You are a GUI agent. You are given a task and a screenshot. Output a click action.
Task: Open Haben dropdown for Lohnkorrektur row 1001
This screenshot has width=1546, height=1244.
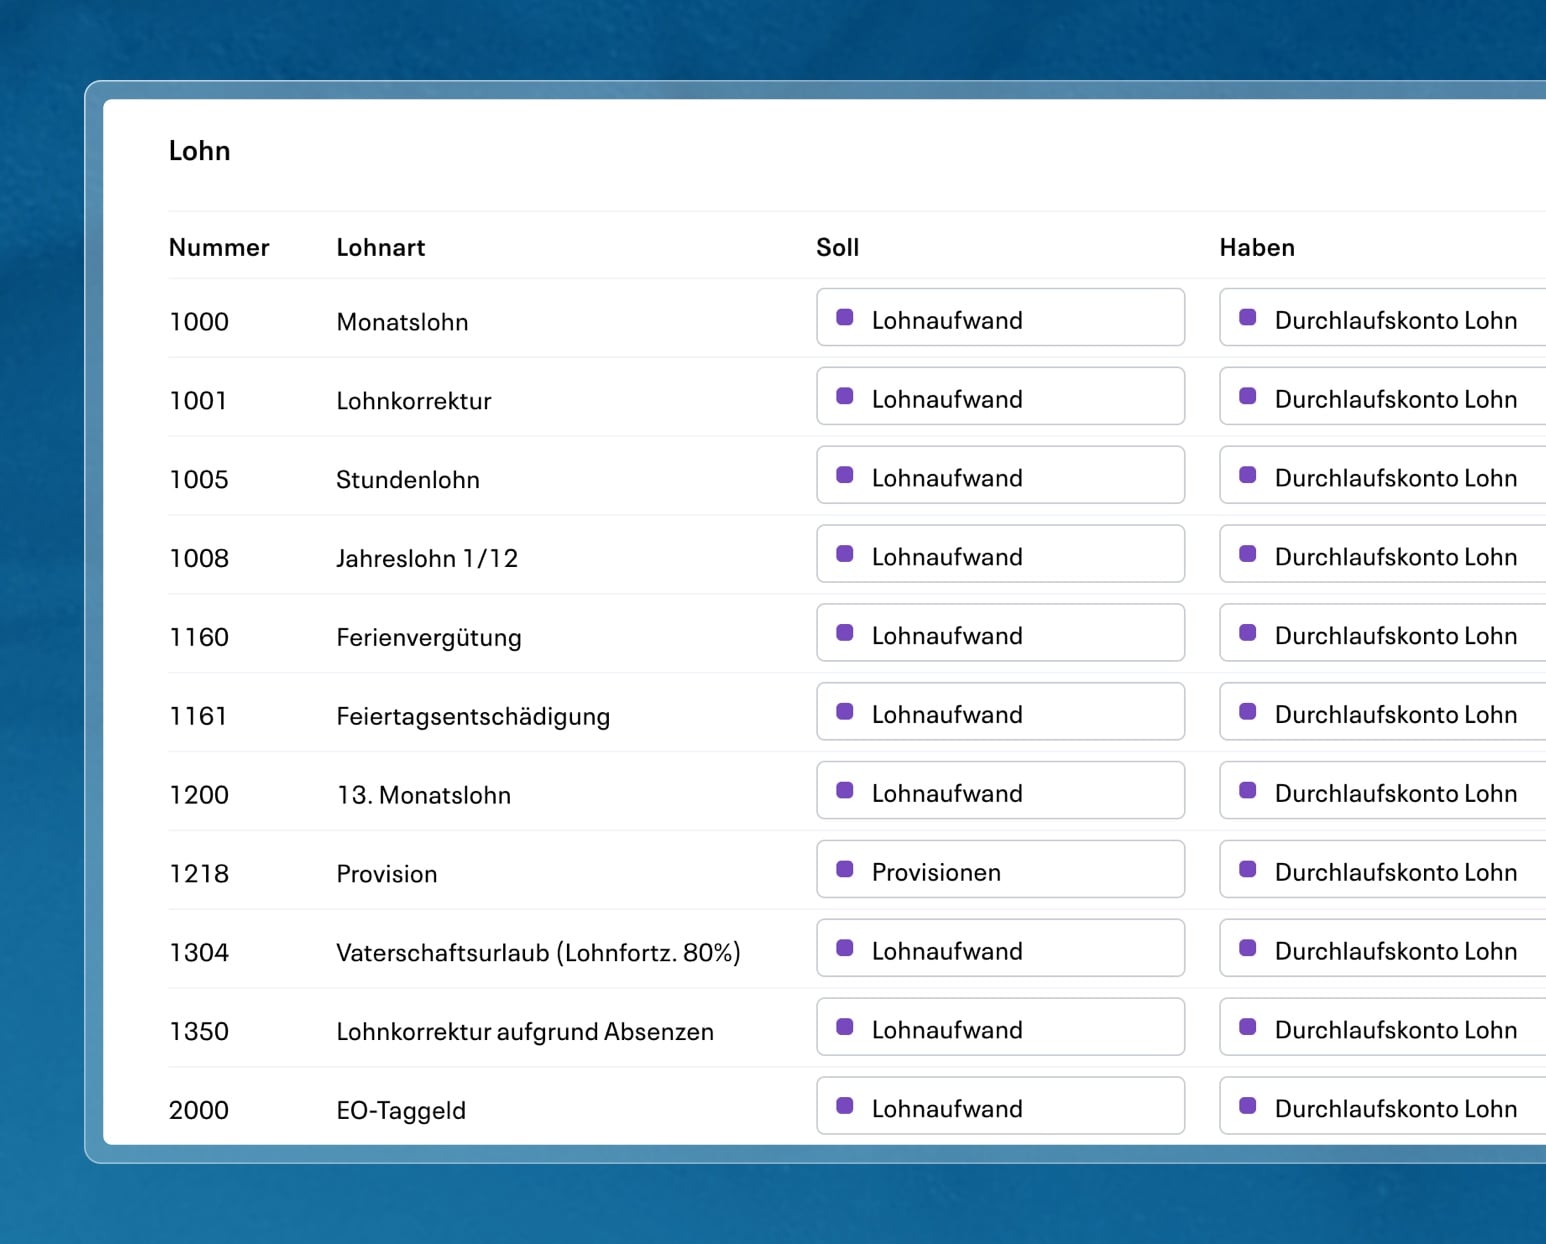[x=1383, y=396]
